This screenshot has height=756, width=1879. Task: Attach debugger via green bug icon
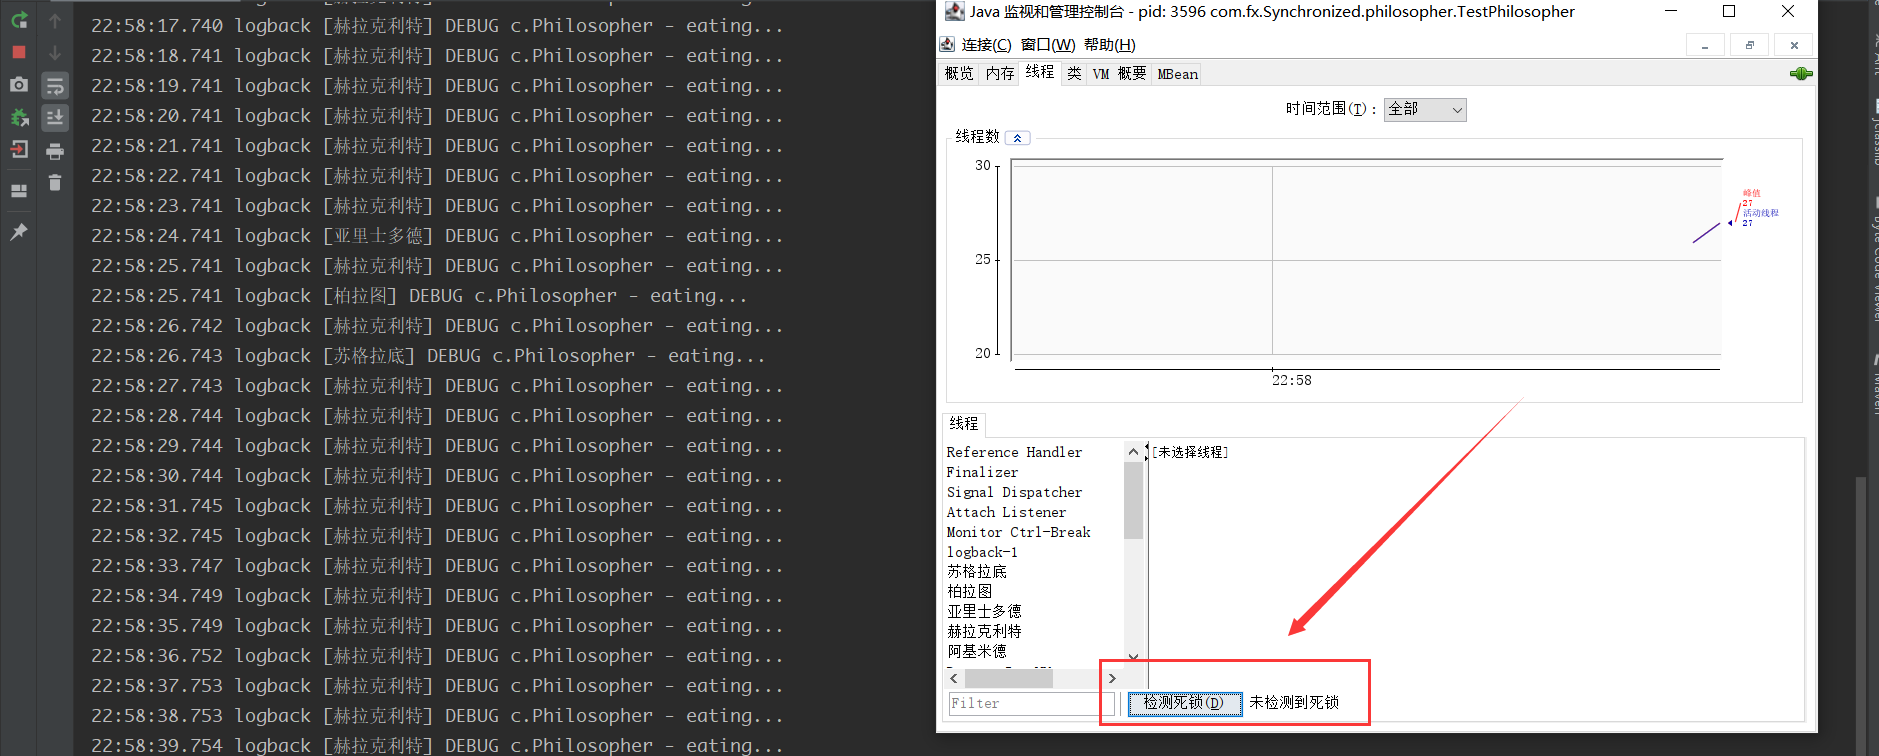pyautogui.click(x=19, y=117)
